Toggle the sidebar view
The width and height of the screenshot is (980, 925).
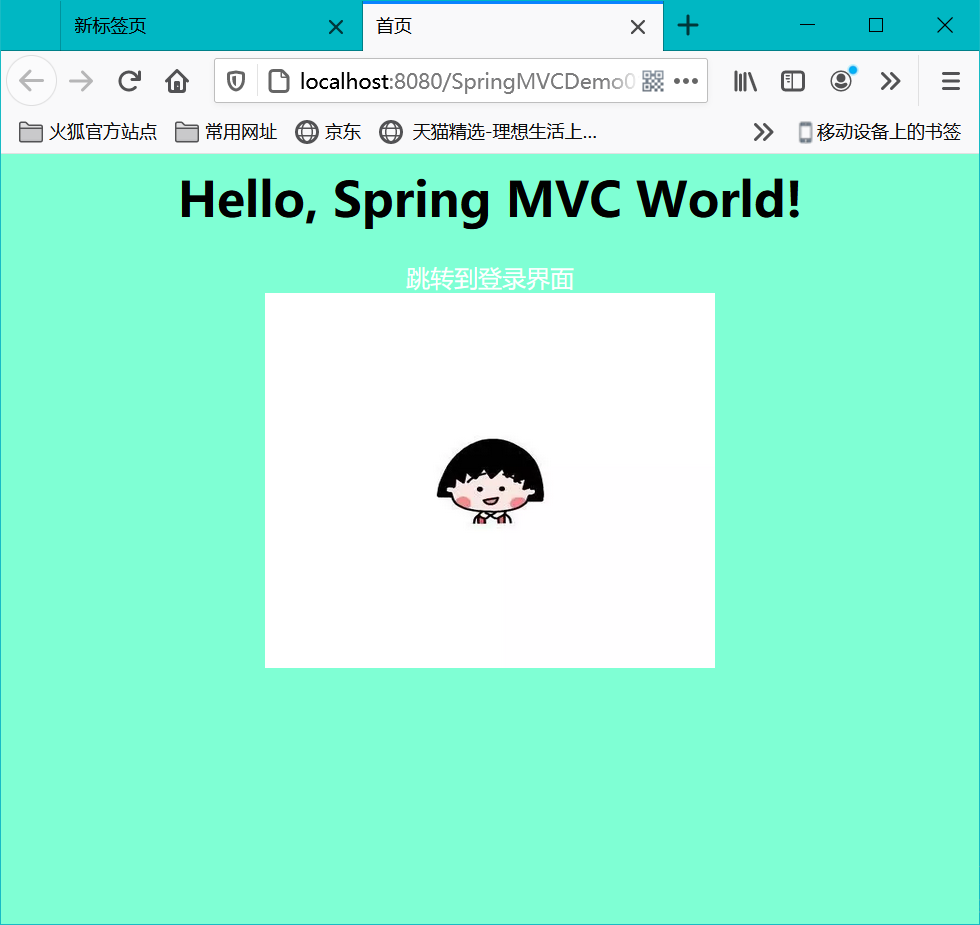coord(792,81)
